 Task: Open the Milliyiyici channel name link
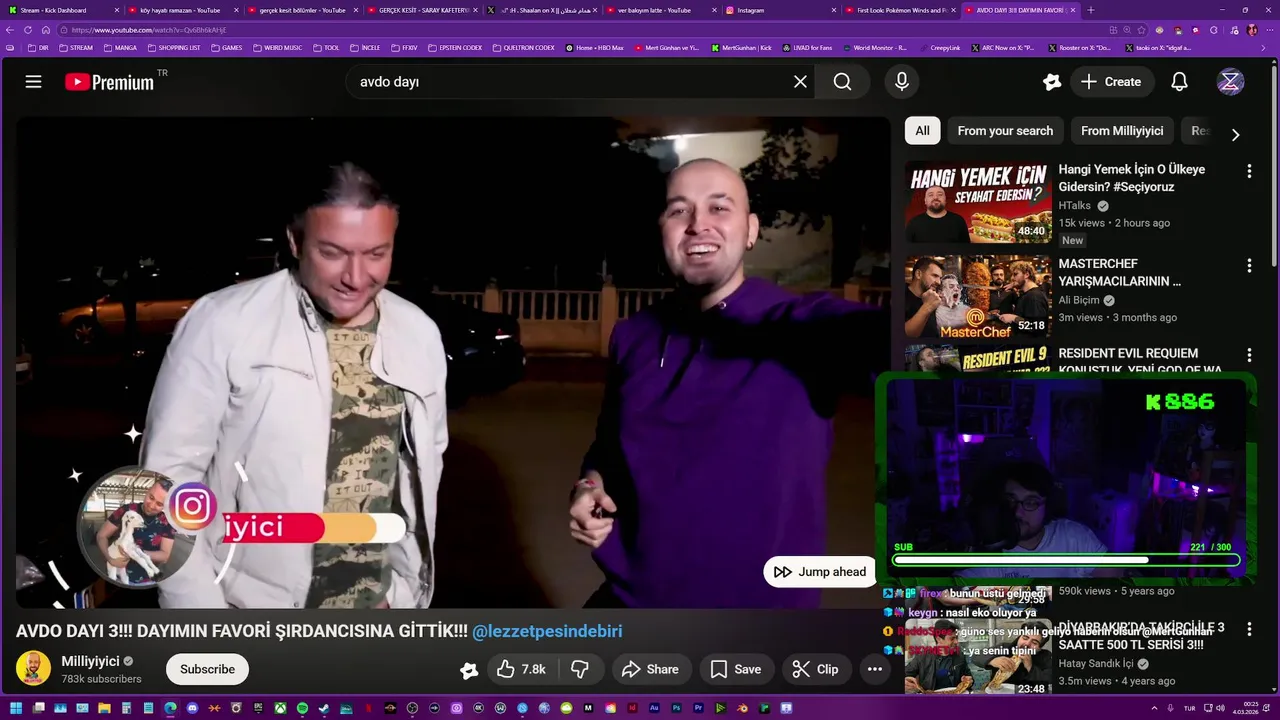pyautogui.click(x=90, y=661)
